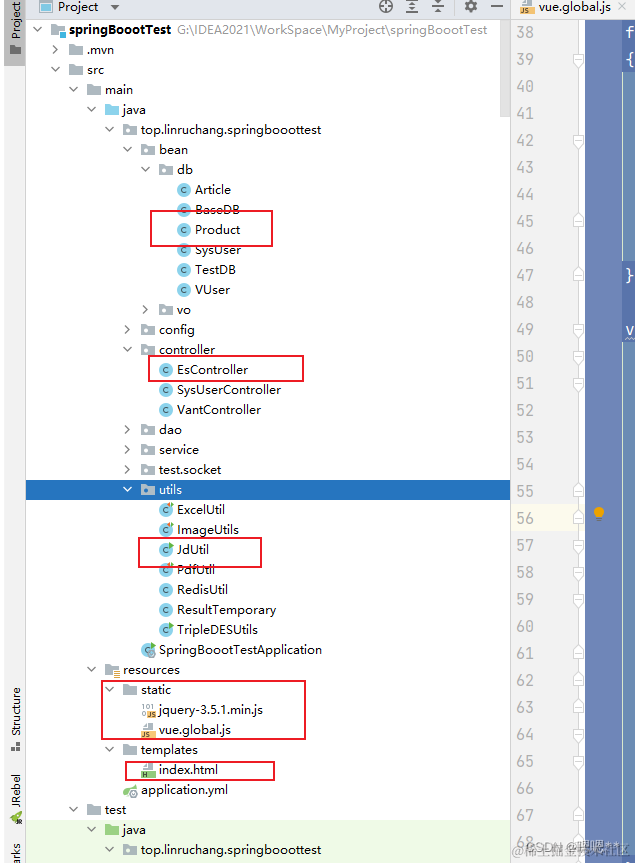Viewport: 635px width, 863px height.
Task: Open the Project view dropdown arrow
Action: [114, 7]
